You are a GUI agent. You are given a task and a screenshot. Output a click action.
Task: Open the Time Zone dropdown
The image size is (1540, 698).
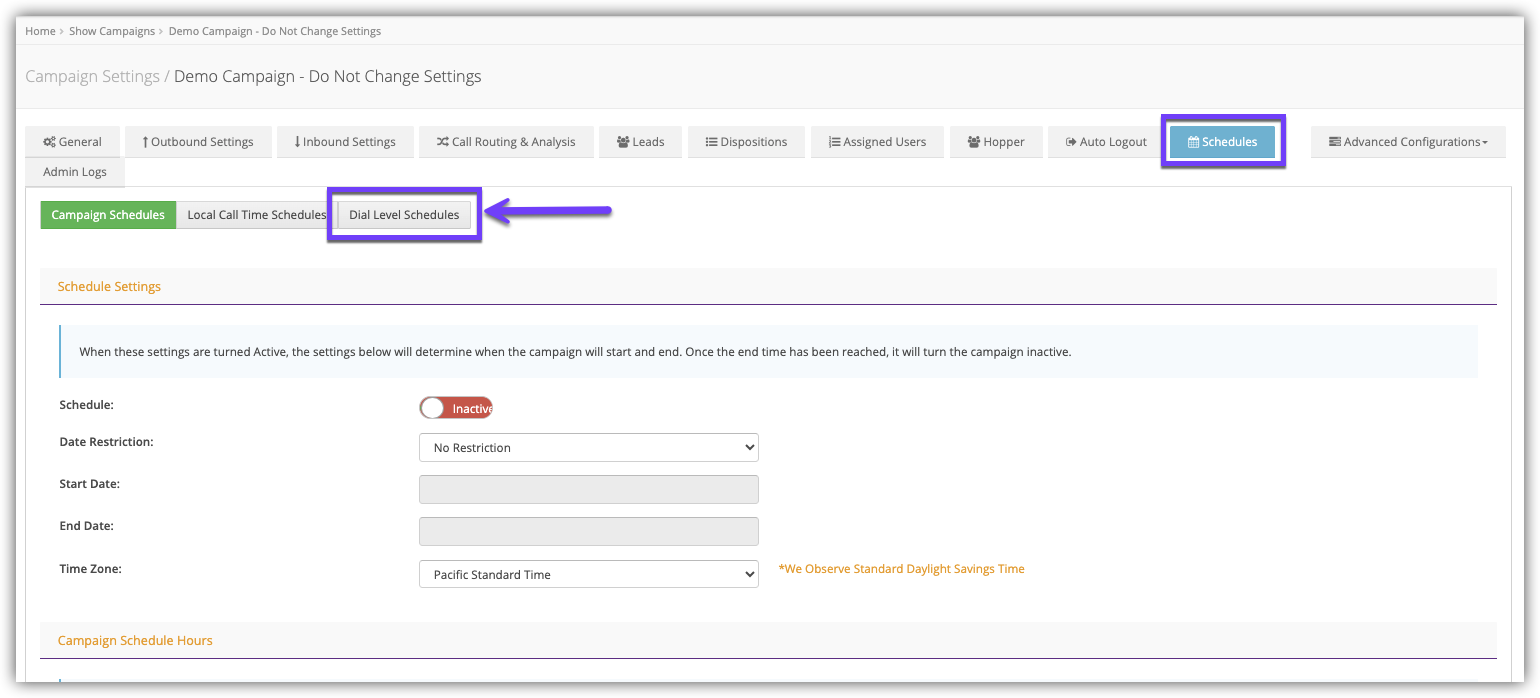tap(588, 575)
